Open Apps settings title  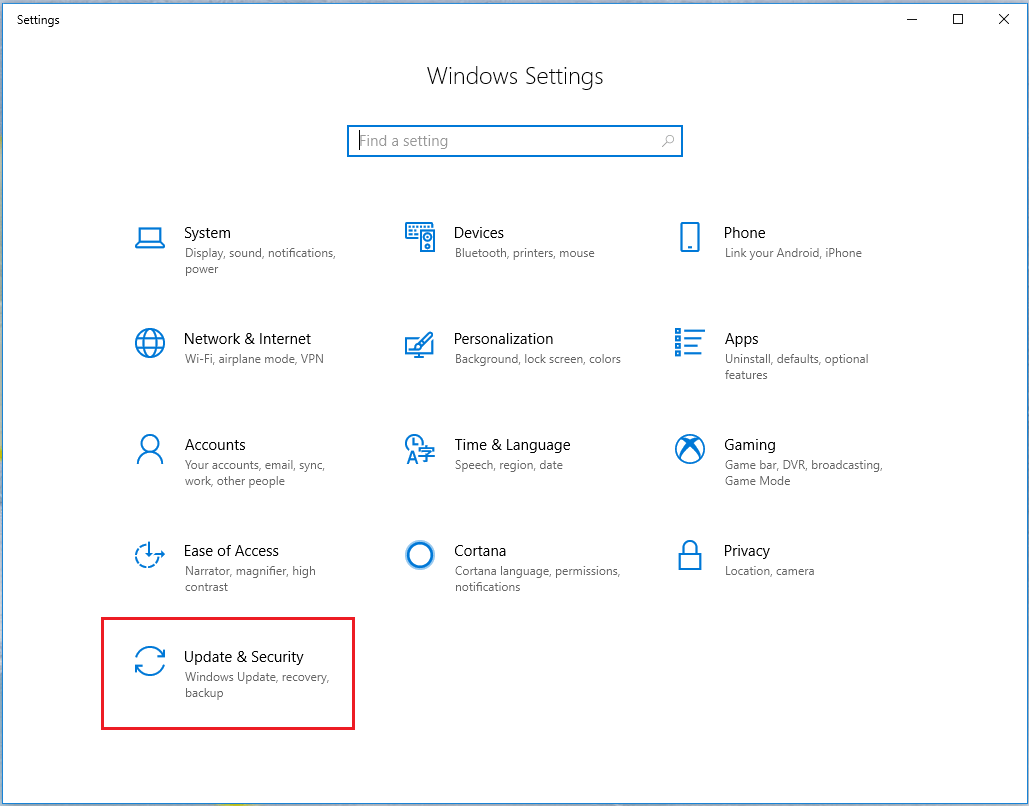point(742,339)
